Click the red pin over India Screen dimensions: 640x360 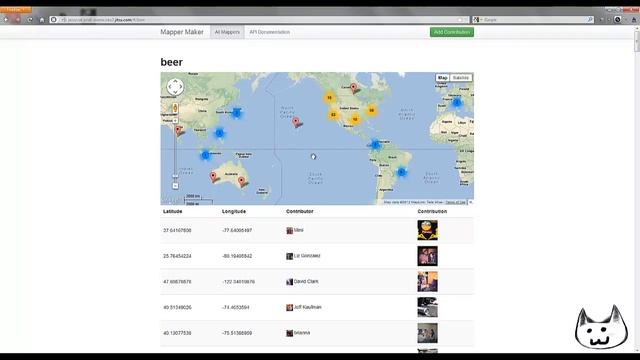tap(178, 130)
